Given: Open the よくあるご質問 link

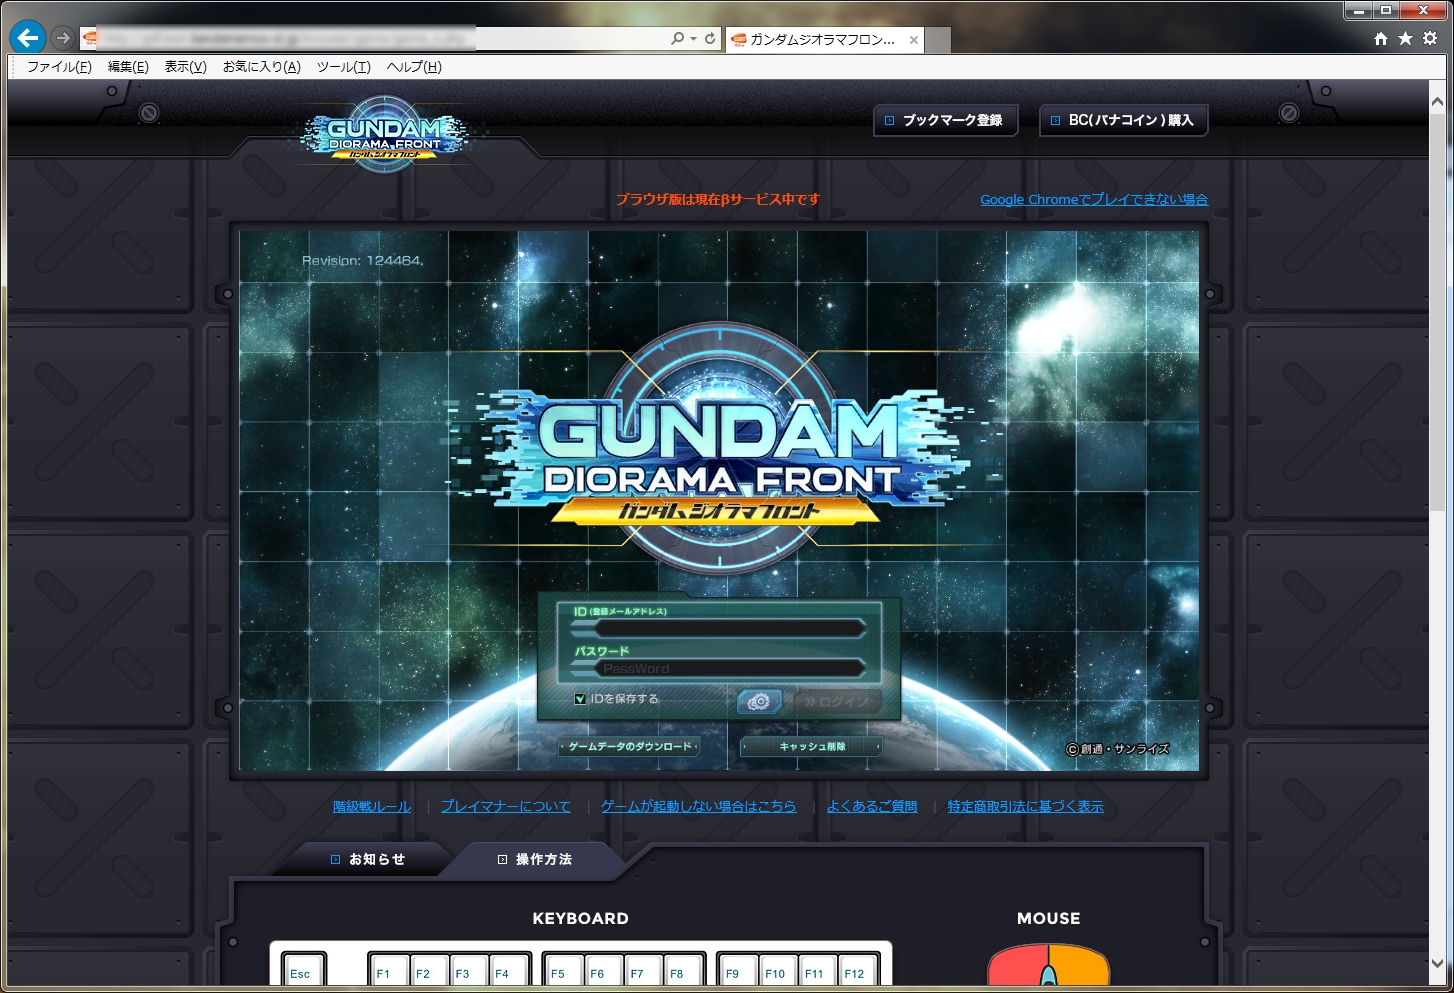Looking at the screenshot, I should point(872,807).
